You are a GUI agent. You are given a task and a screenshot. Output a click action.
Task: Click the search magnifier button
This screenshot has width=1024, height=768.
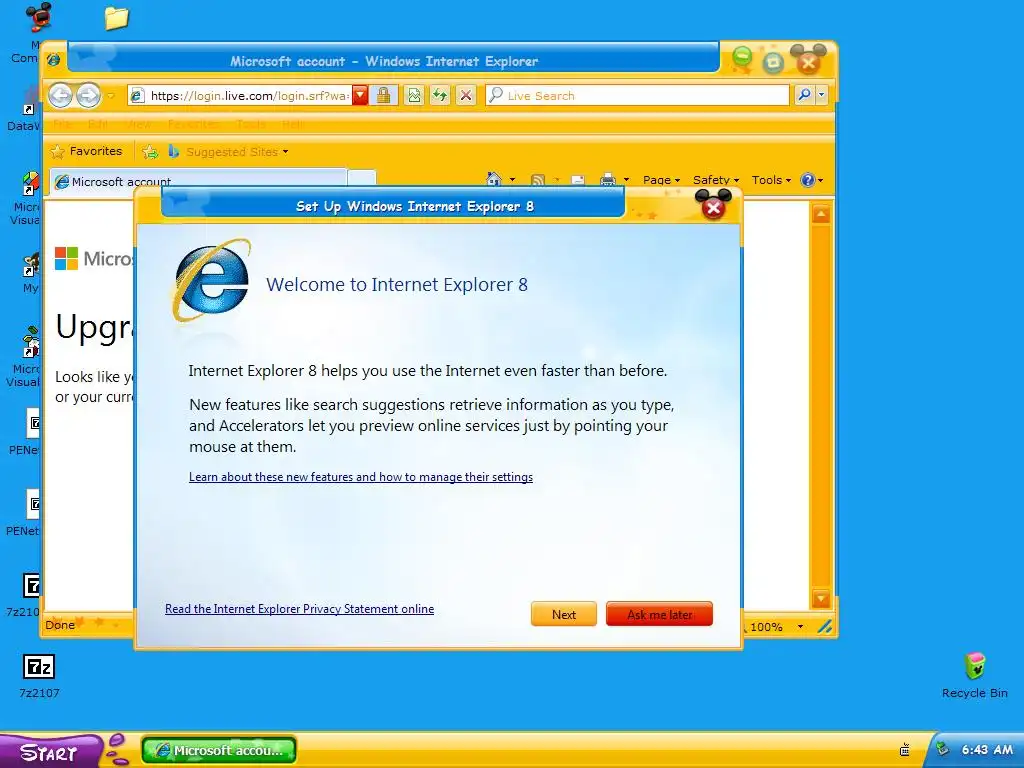click(805, 95)
